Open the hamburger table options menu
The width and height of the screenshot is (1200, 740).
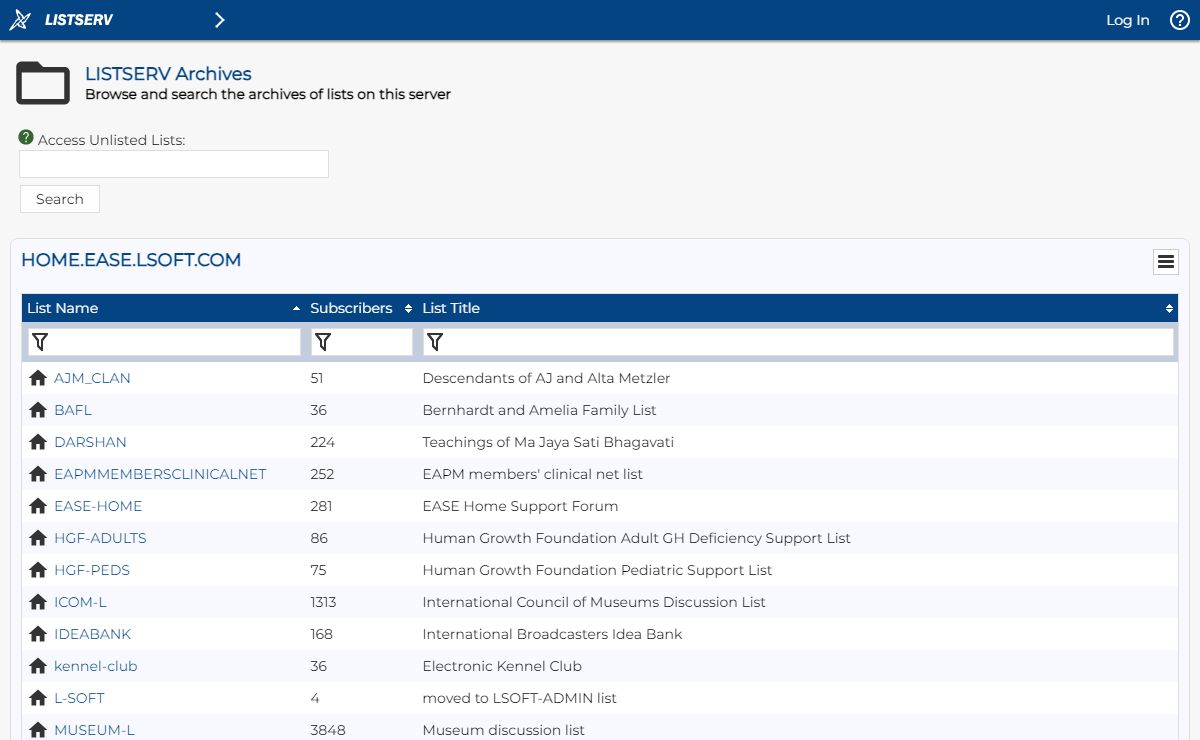coord(1165,262)
